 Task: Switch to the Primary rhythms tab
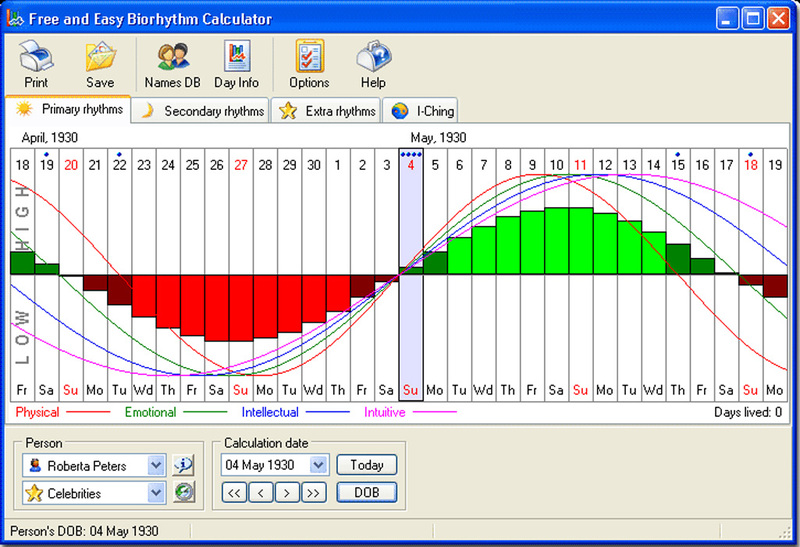[68, 109]
